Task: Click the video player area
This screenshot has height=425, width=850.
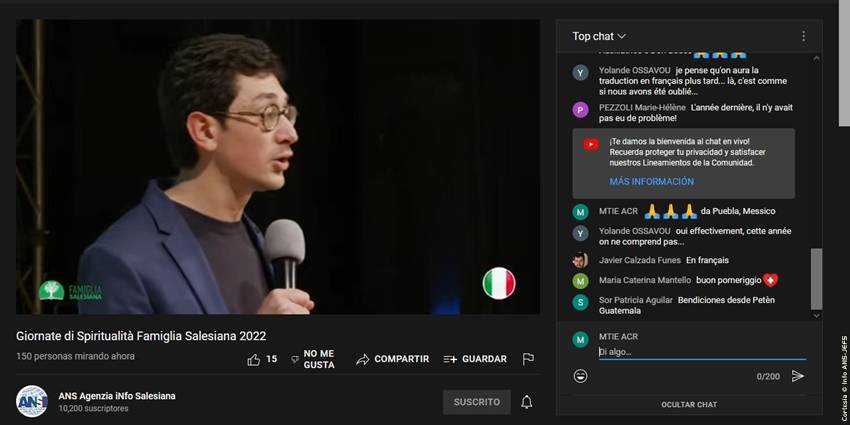Action: click(x=278, y=167)
